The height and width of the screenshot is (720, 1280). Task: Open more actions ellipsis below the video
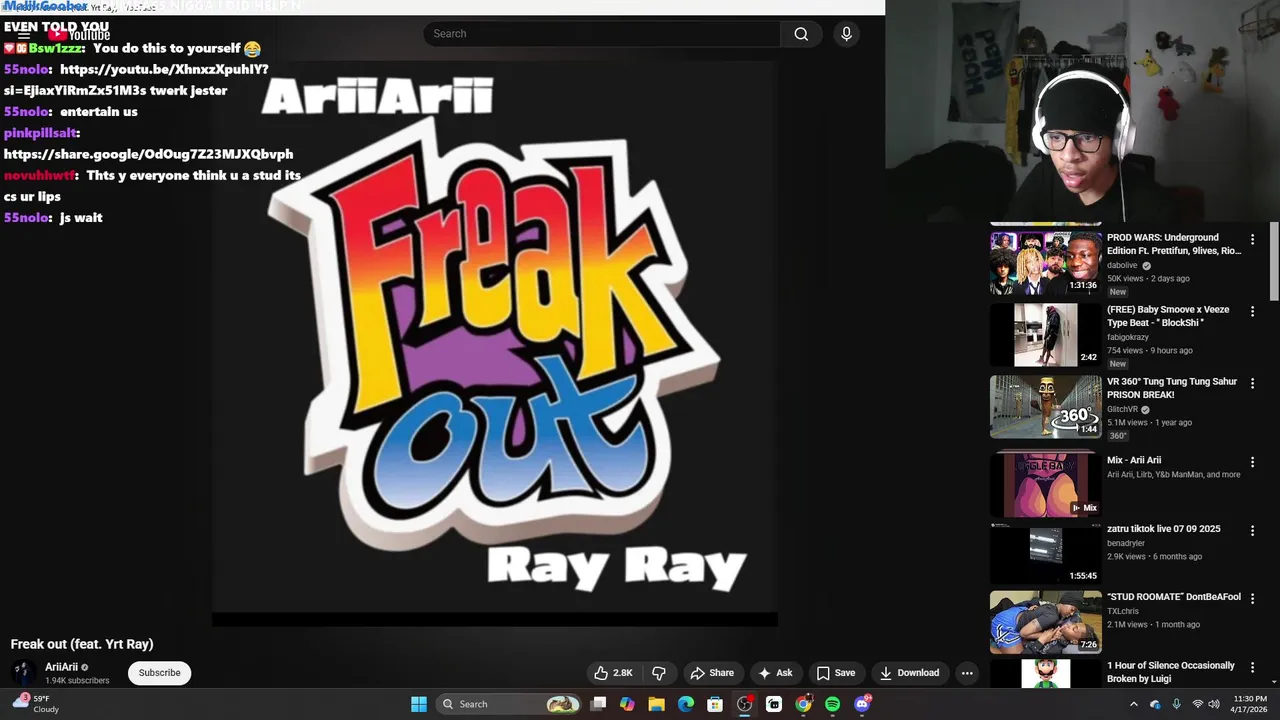click(x=967, y=673)
